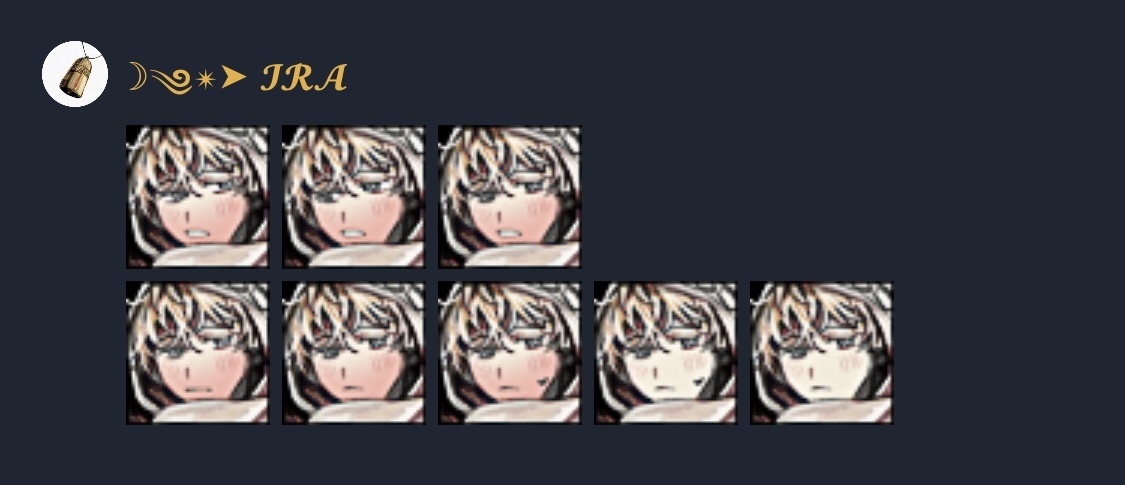
Task: Click the letter R in the gold username
Action: click(x=298, y=77)
